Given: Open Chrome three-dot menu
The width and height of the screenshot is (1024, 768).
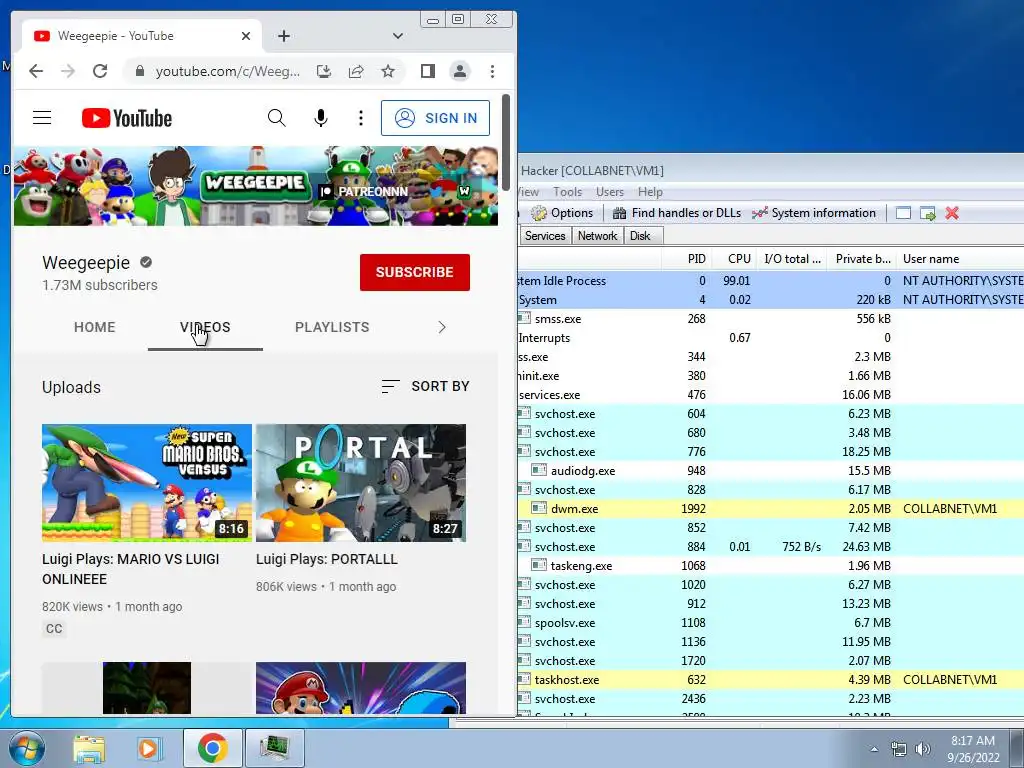Looking at the screenshot, I should click(x=492, y=71).
